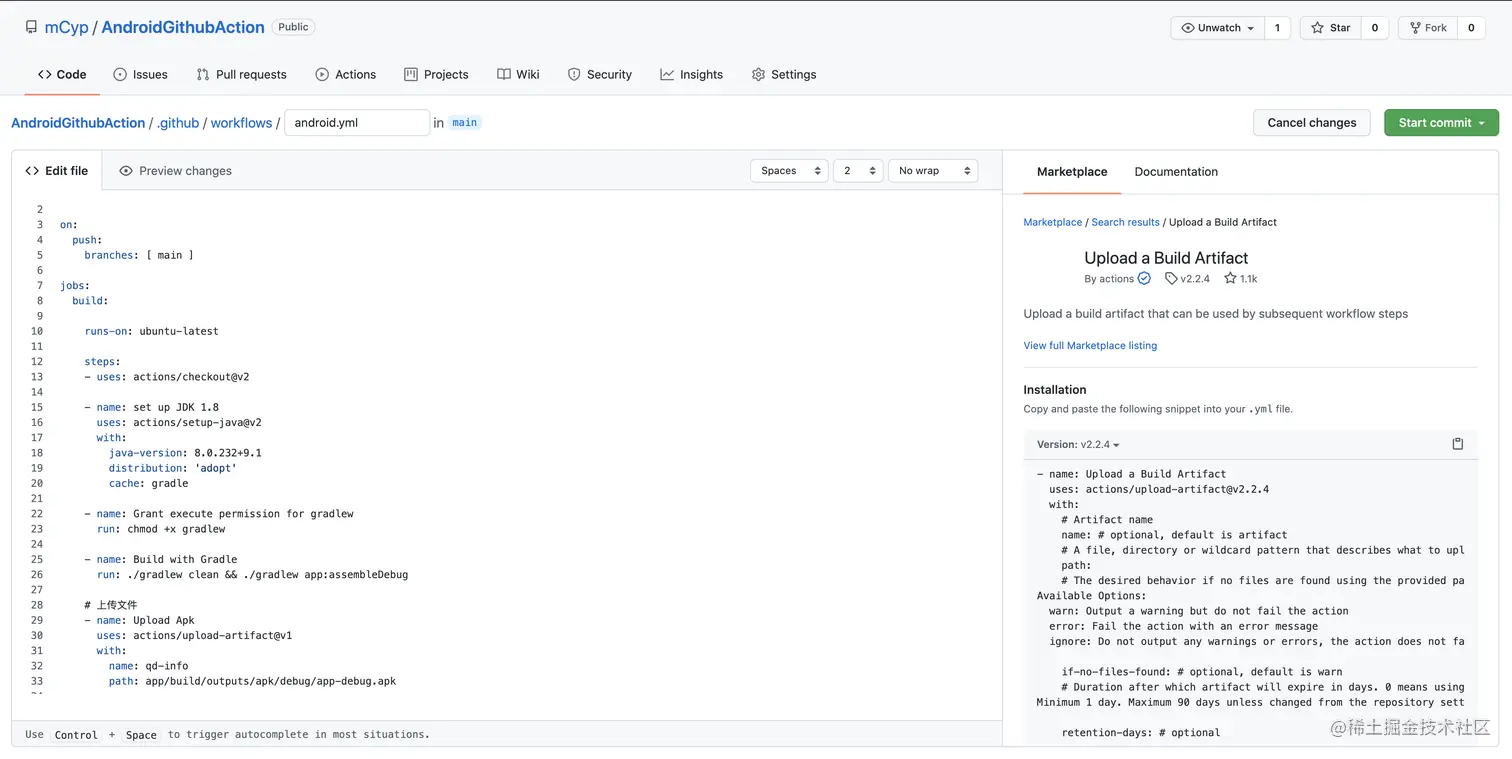This screenshot has height=759, width=1512.
Task: Click Cancel changes button
Action: click(x=1311, y=123)
